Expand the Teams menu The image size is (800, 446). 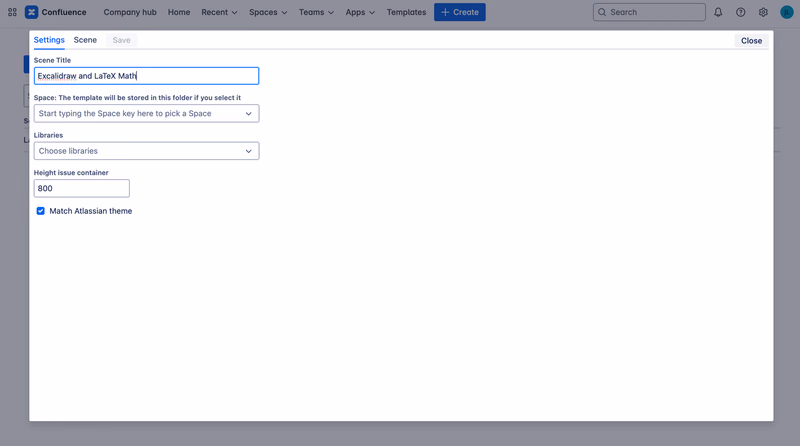tap(316, 12)
